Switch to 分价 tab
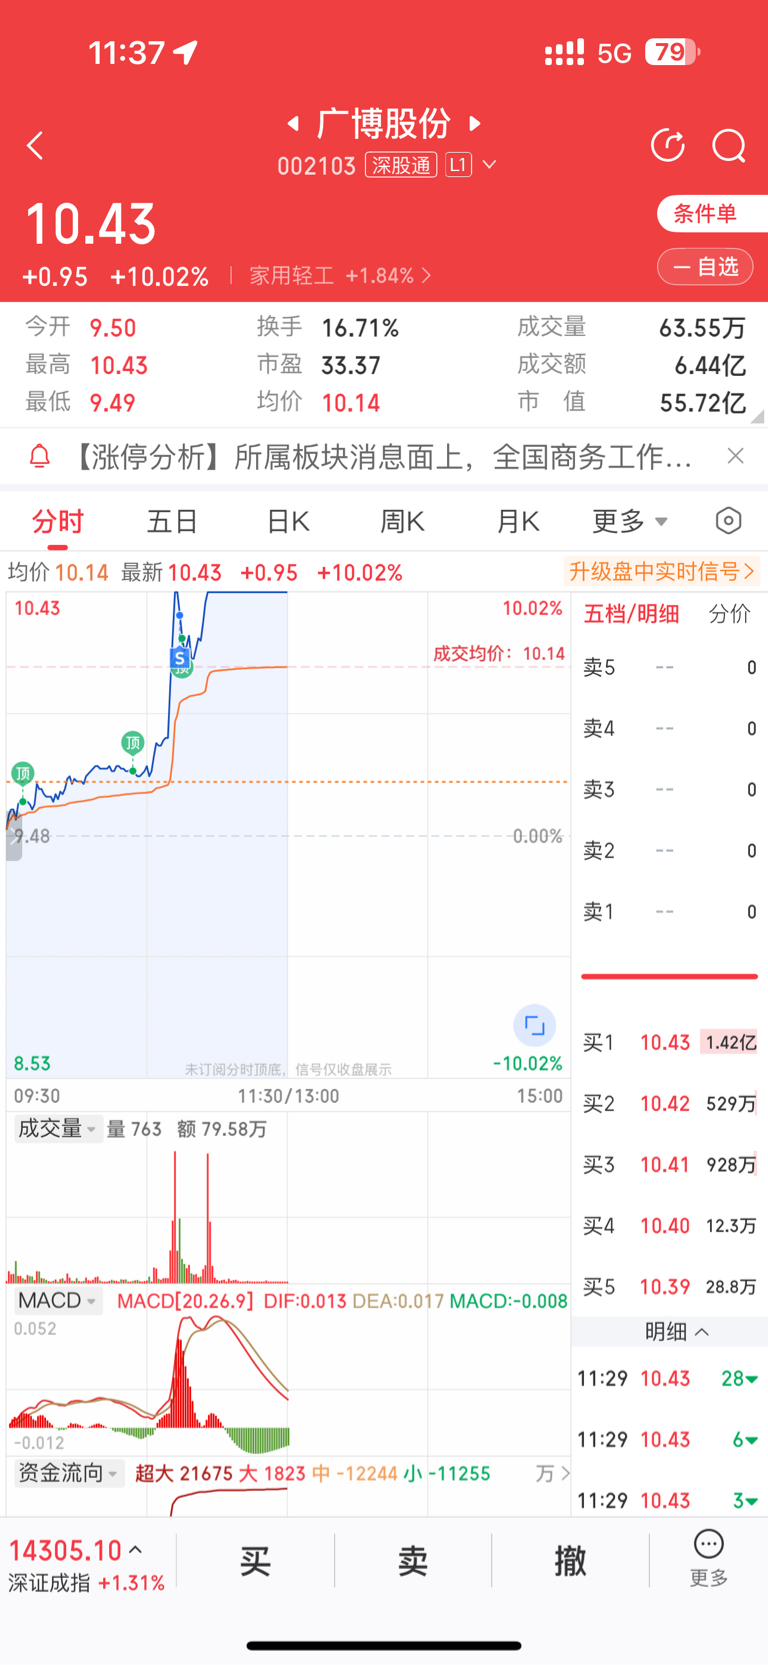Image resolution: width=768 pixels, height=1665 pixels. 730,614
